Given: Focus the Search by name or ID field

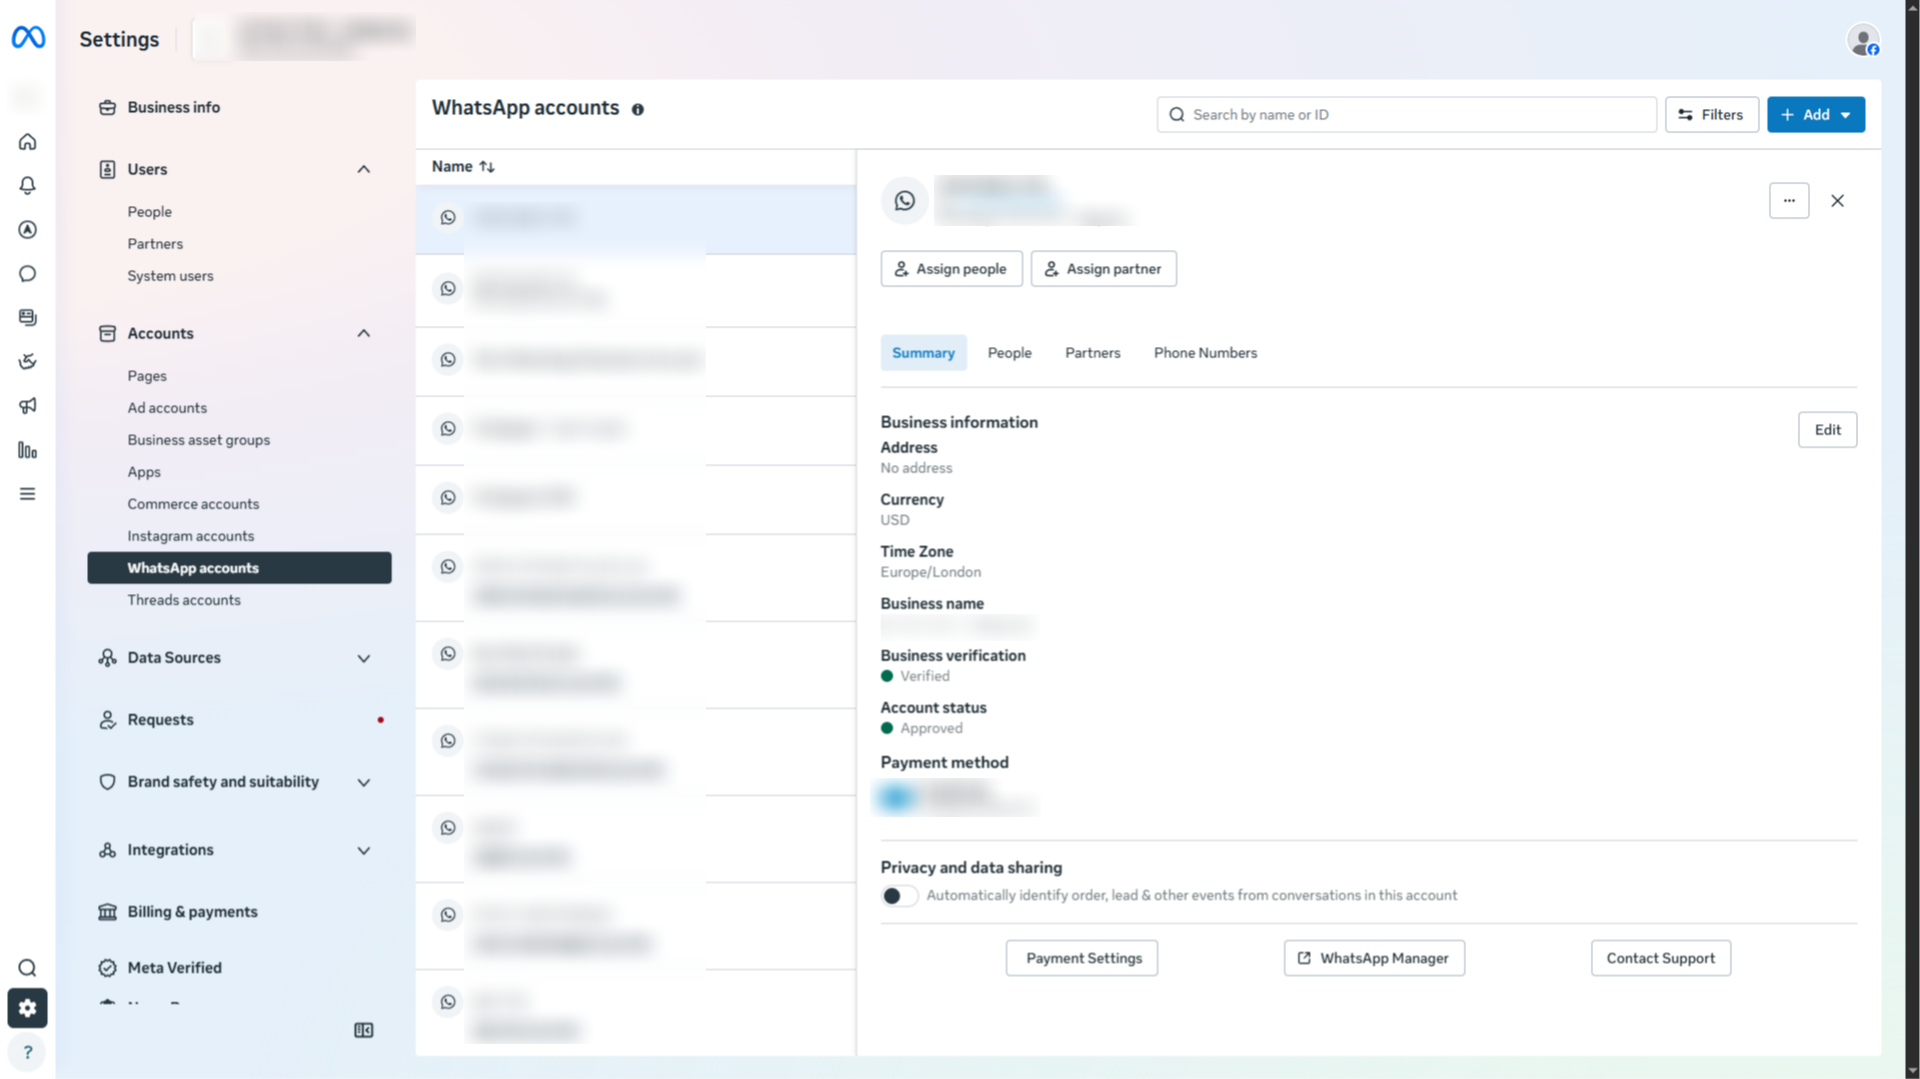Looking at the screenshot, I should (1406, 115).
